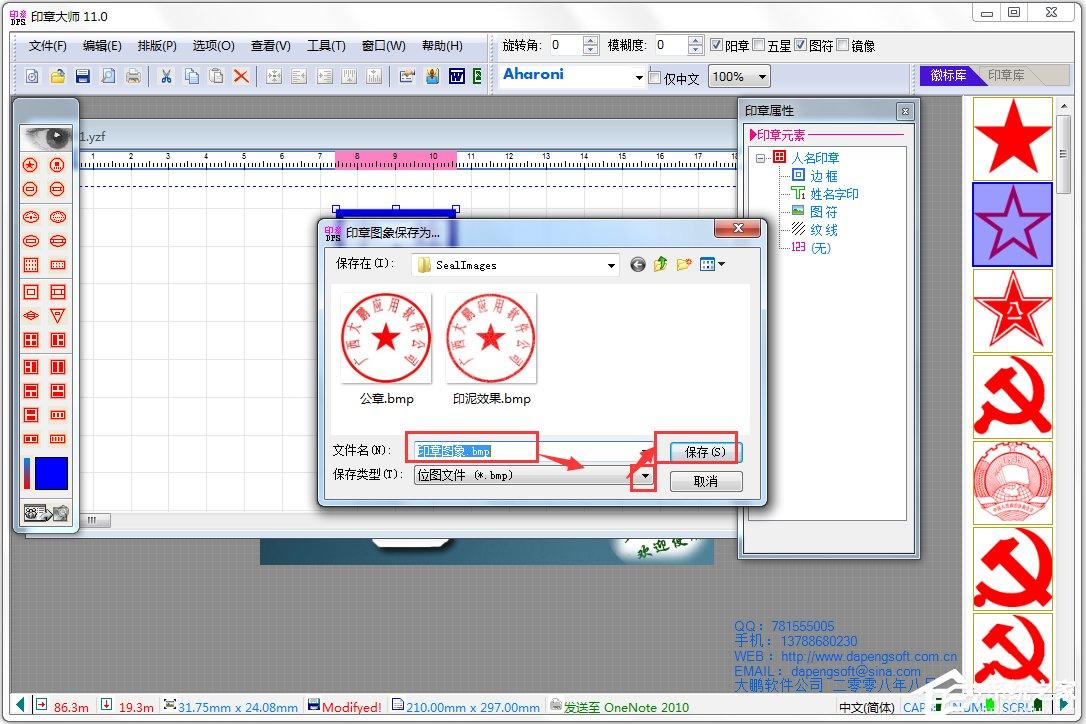Close the 印章属性 panel
Viewport: 1086px width, 724px height.
pos(905,111)
